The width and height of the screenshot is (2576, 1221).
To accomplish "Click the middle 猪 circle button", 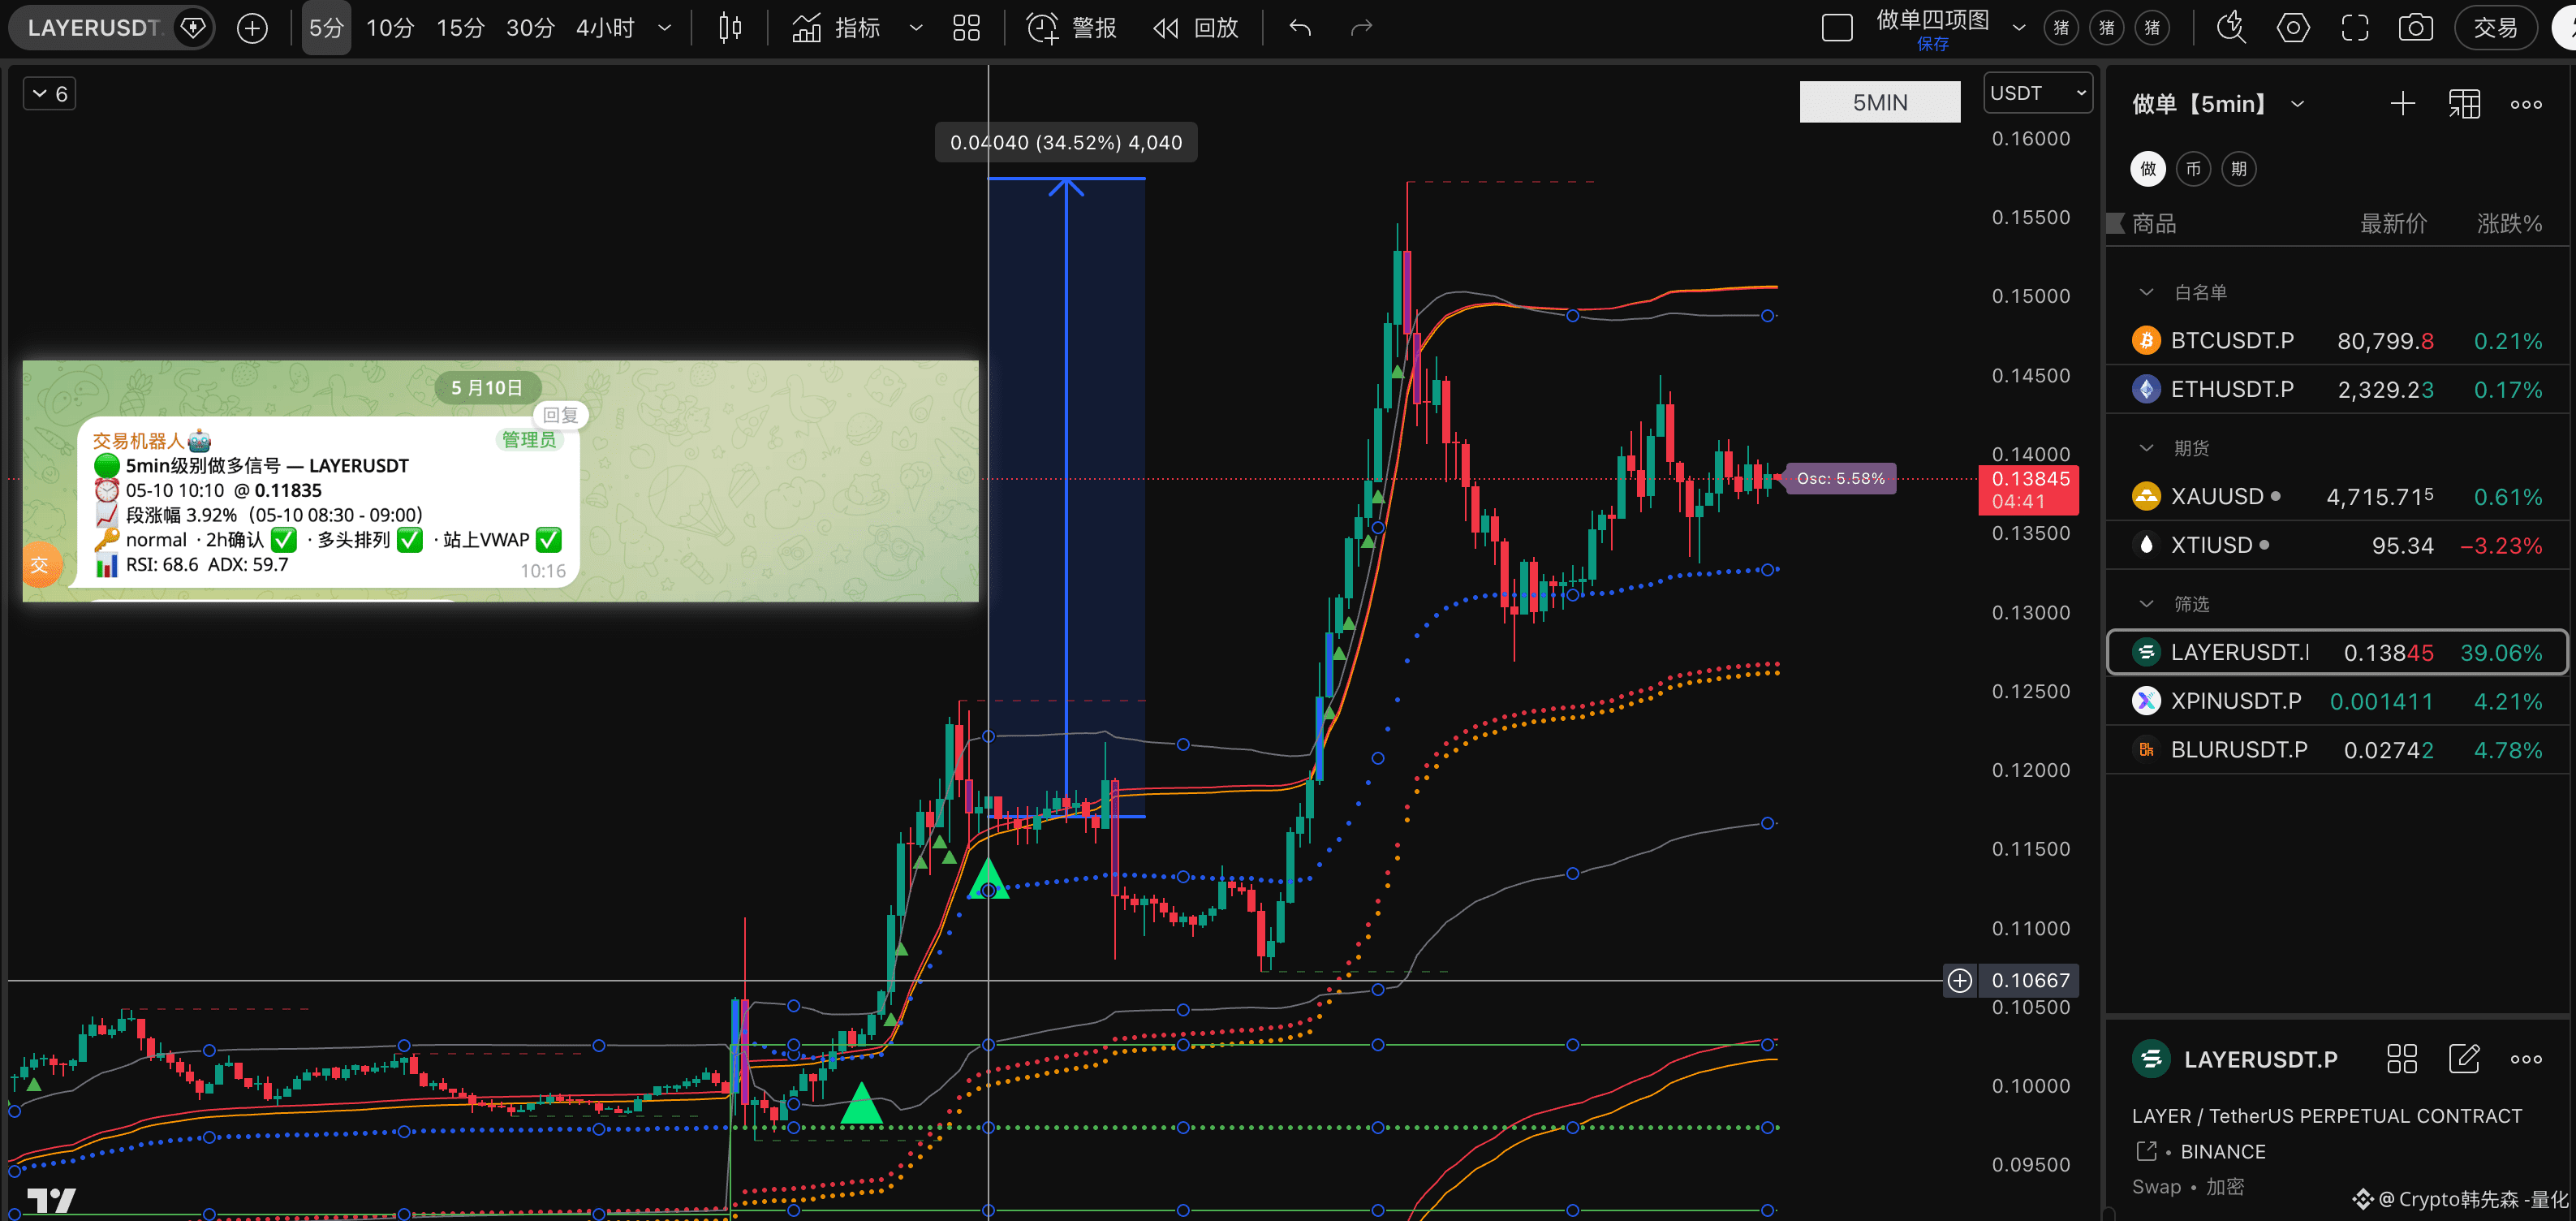I will coord(2106,28).
